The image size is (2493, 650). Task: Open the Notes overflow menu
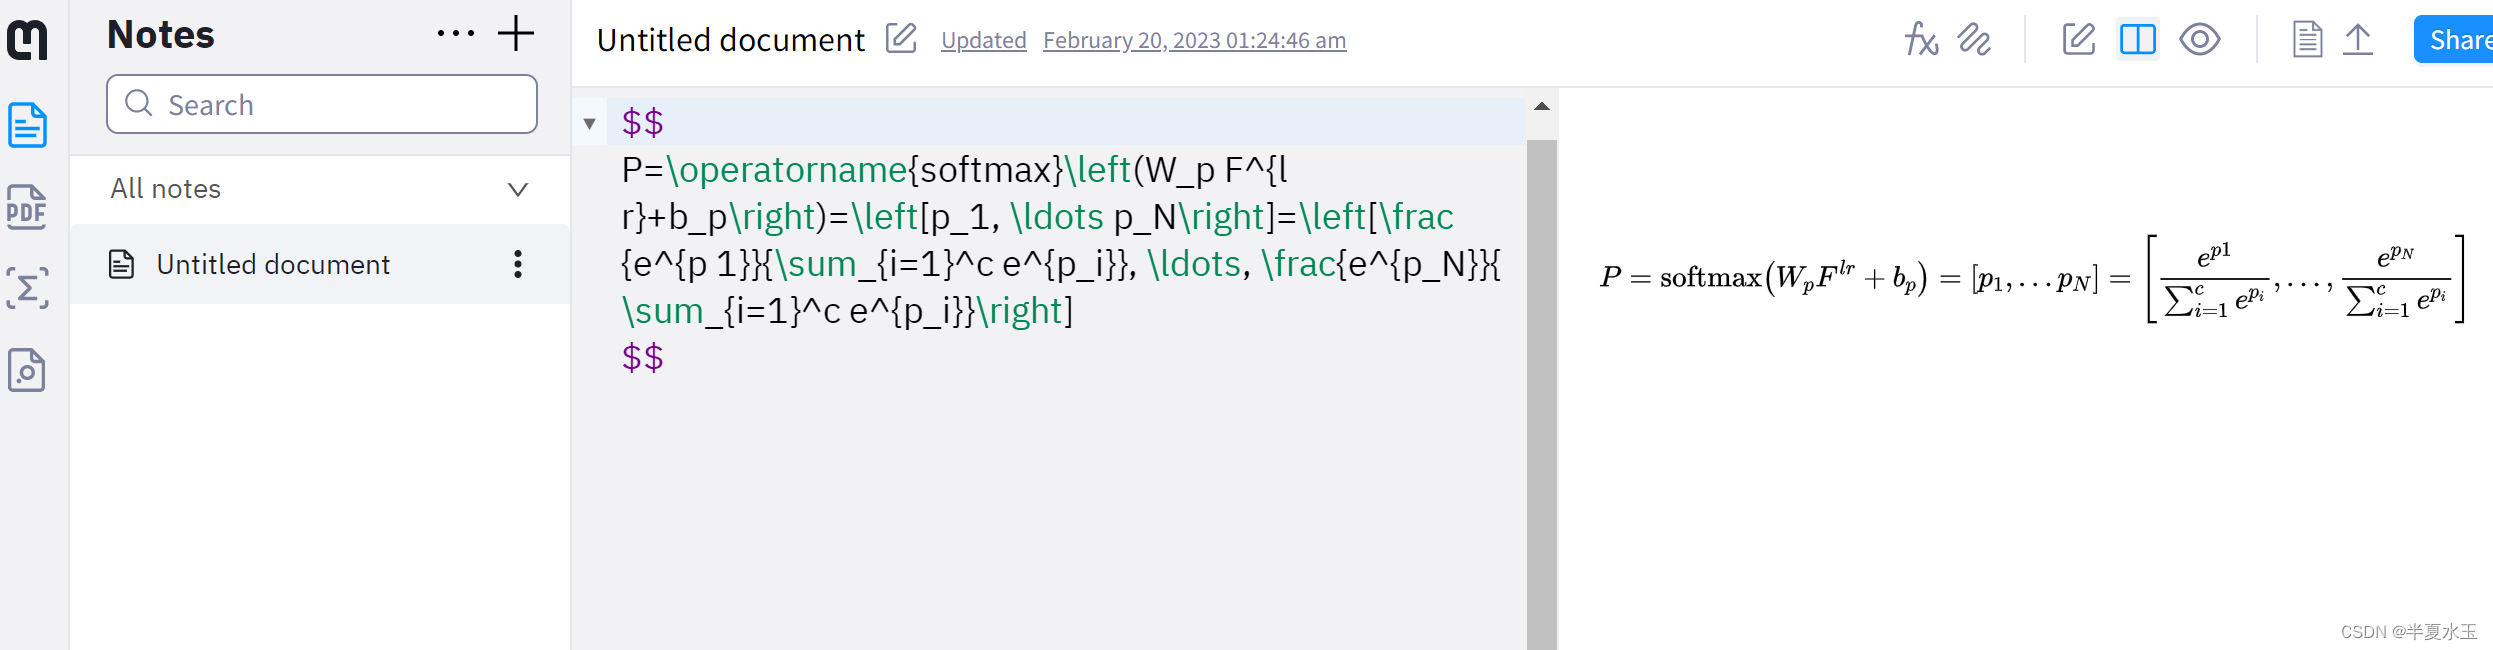point(456,33)
